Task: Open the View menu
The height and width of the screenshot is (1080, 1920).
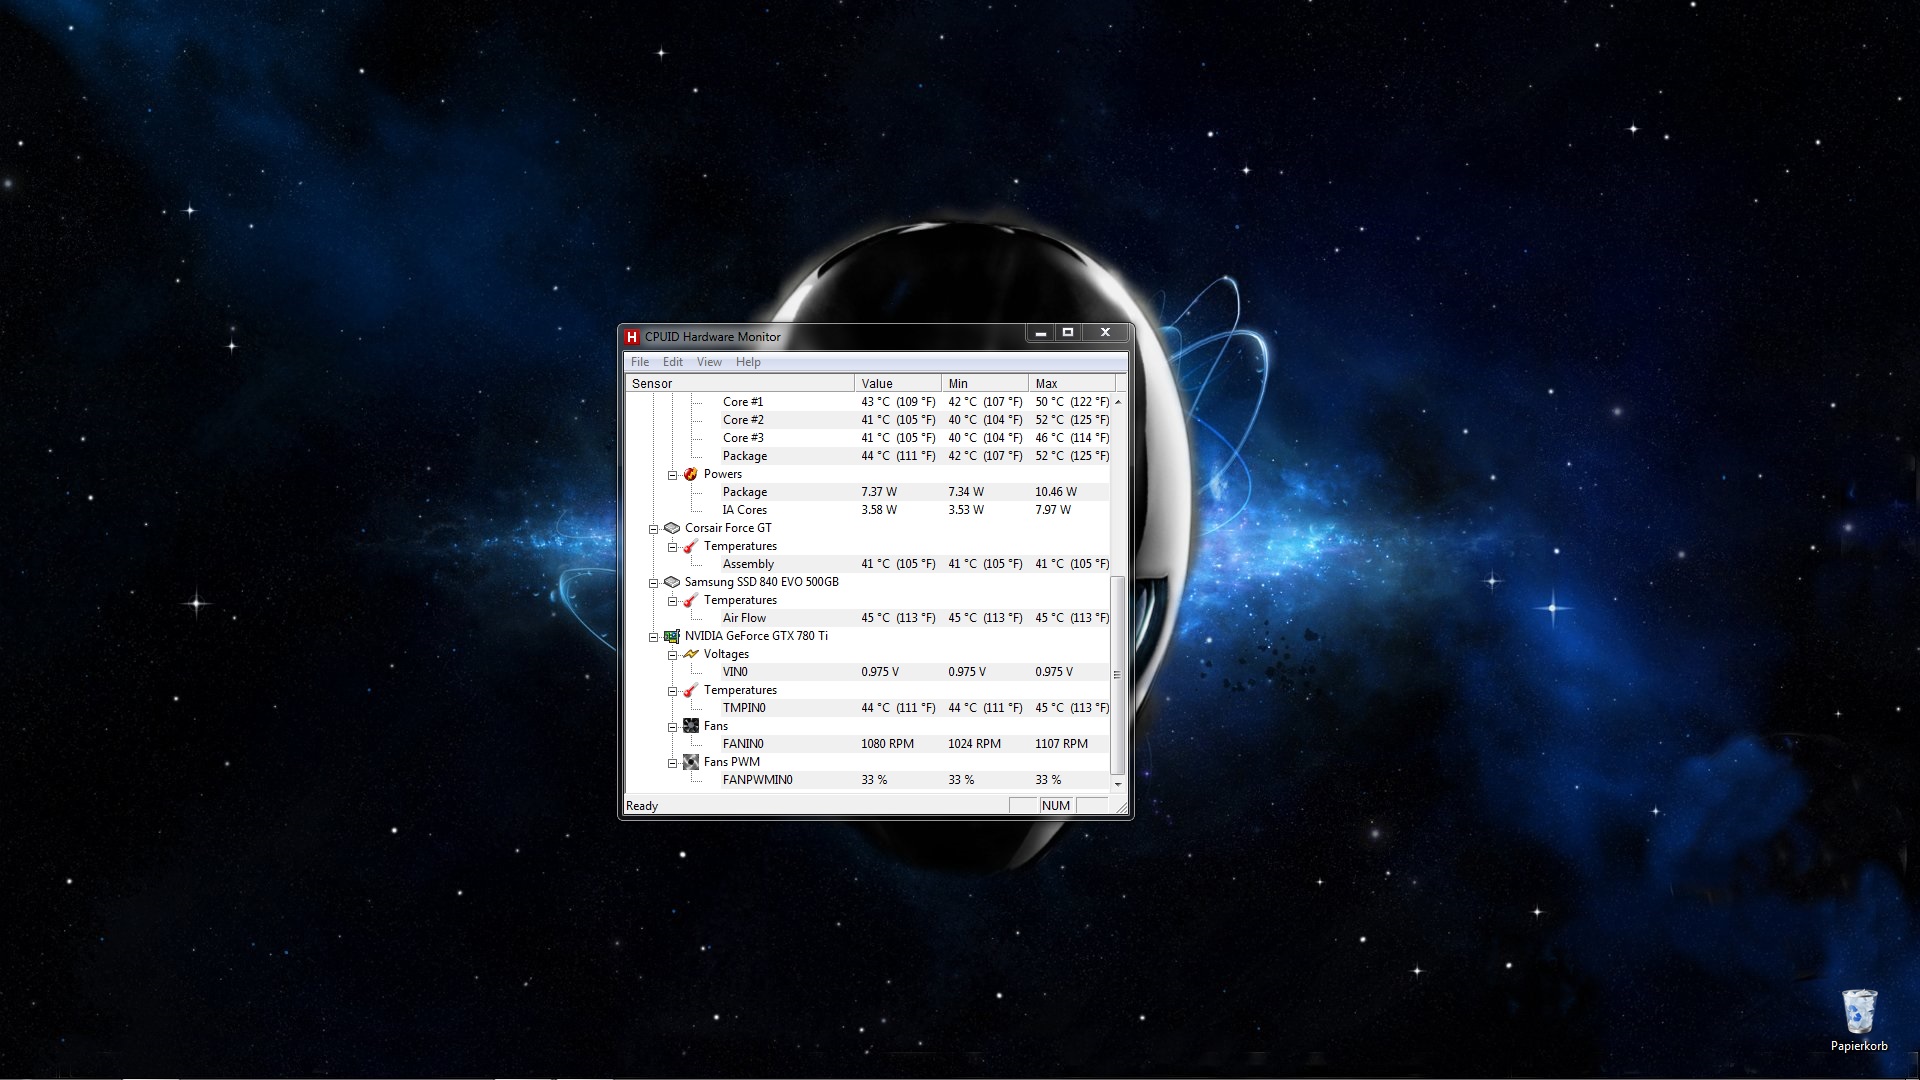Action: pyautogui.click(x=709, y=362)
